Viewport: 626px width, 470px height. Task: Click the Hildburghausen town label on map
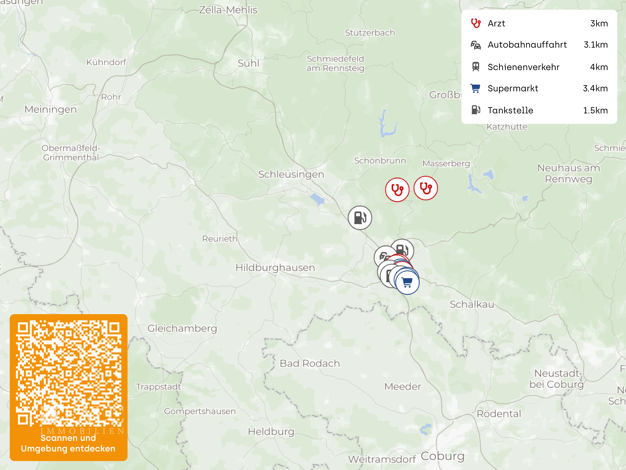tap(275, 268)
